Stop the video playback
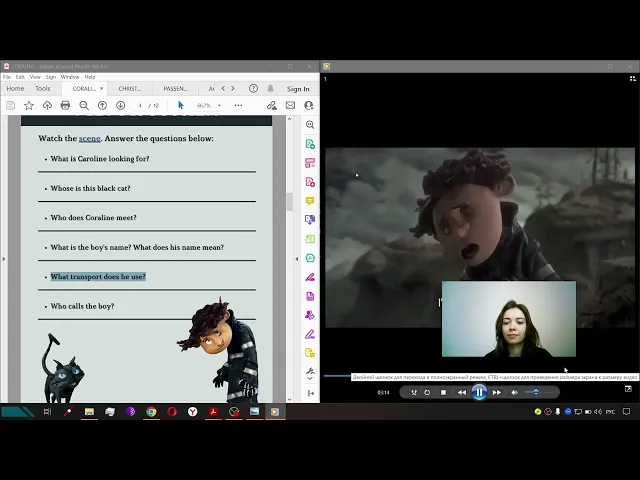Image resolution: width=640 pixels, height=480 pixels. point(443,392)
